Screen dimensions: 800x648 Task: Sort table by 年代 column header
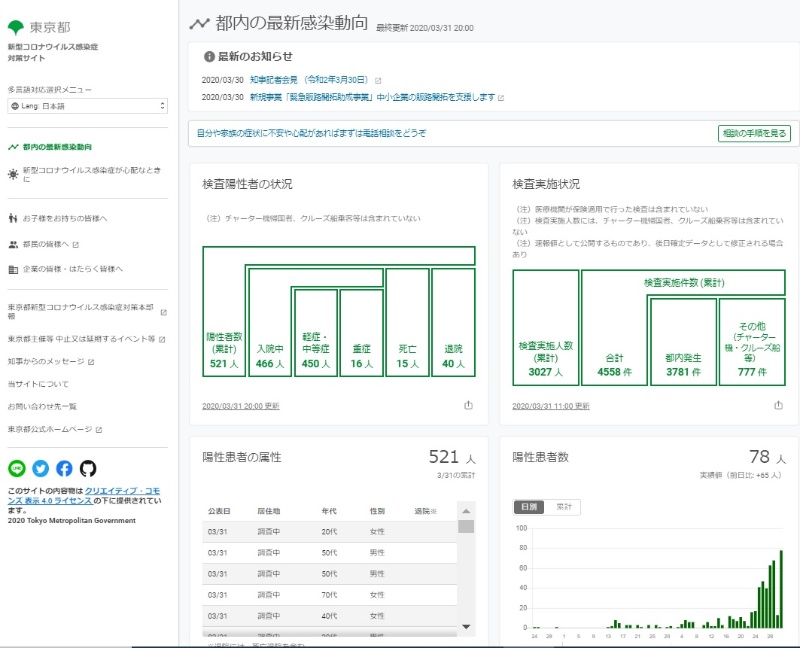click(329, 511)
